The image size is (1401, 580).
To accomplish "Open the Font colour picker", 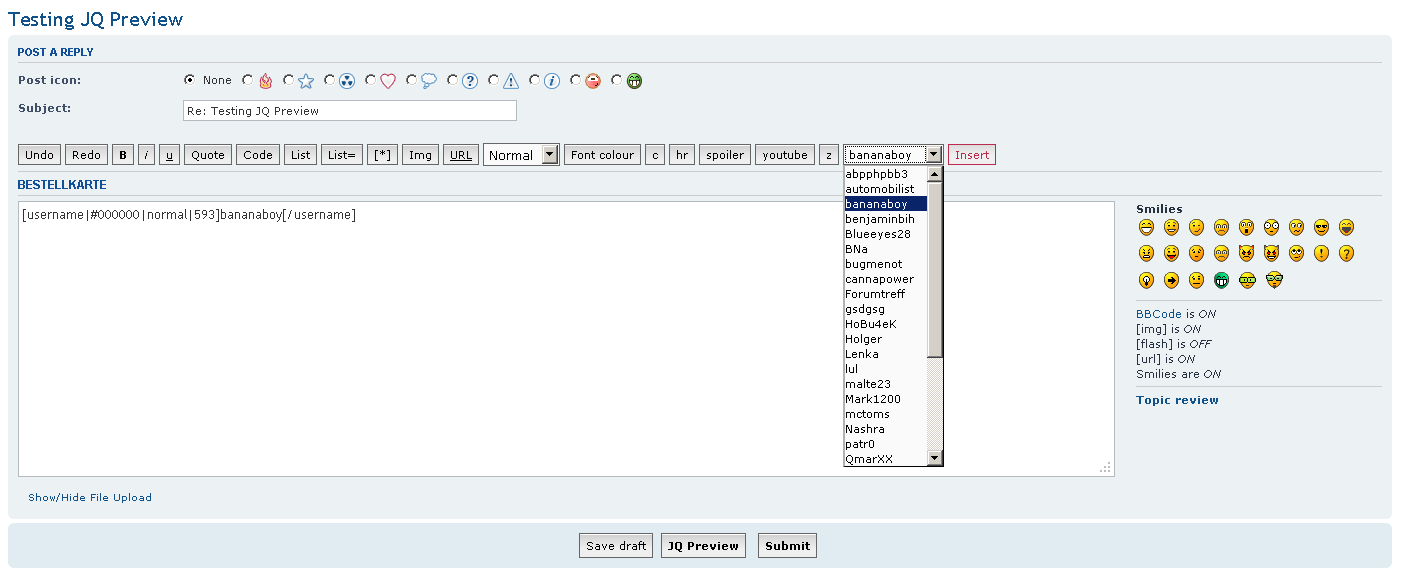I will click(602, 155).
